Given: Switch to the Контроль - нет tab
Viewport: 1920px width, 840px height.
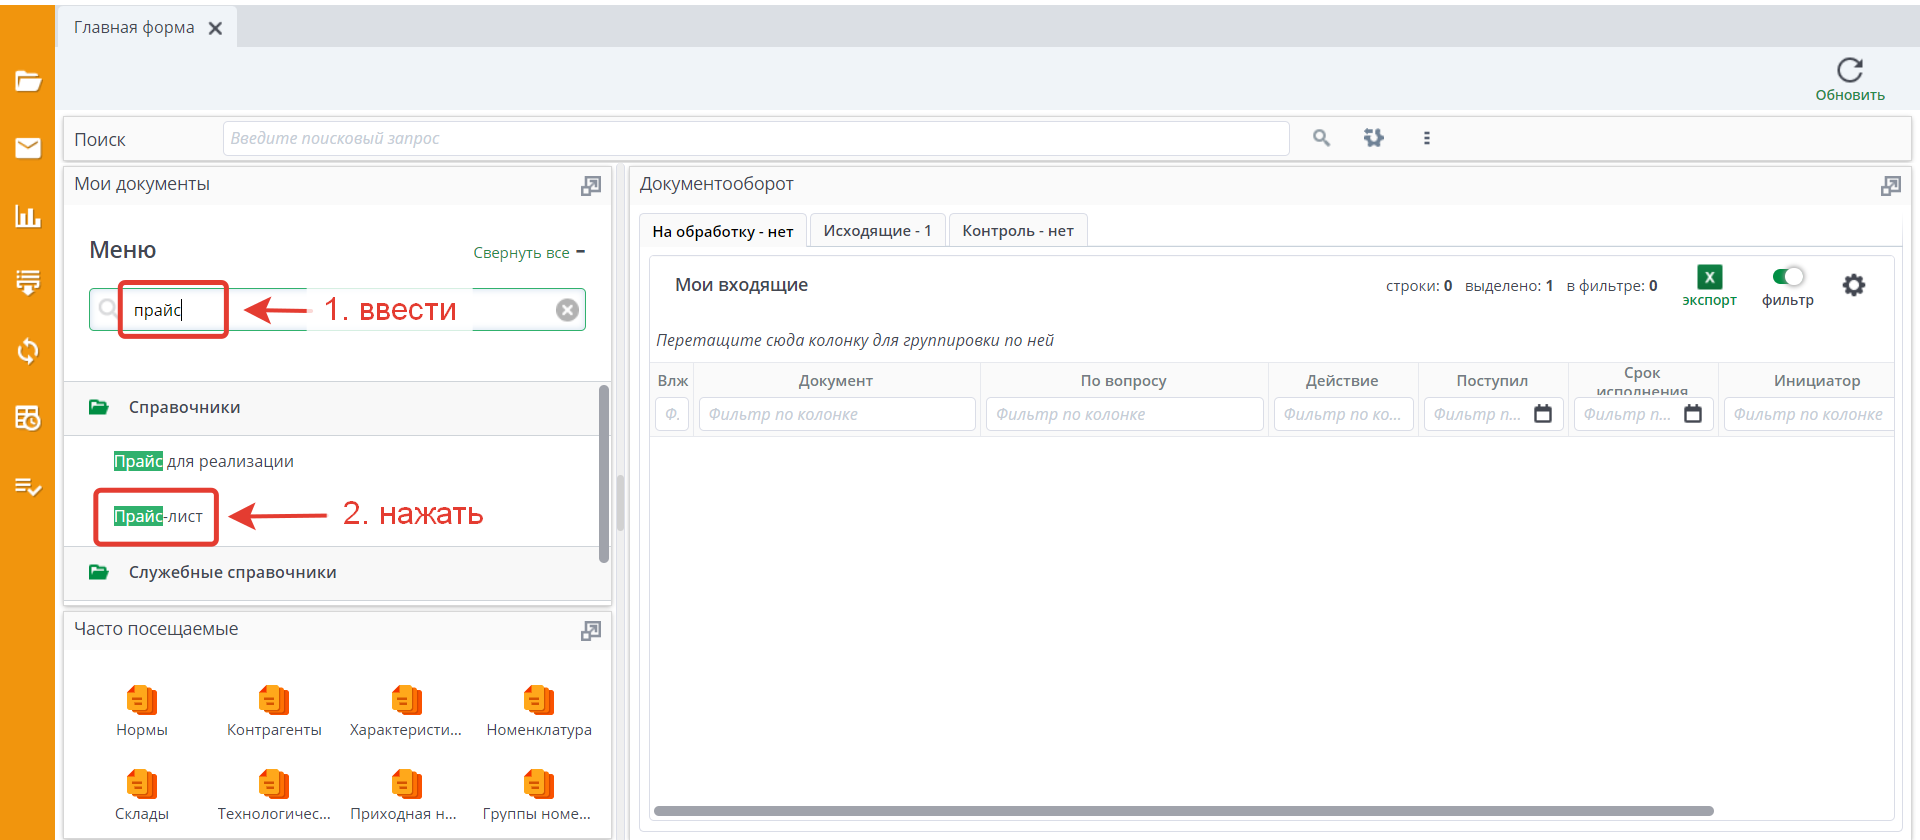Looking at the screenshot, I should click(1017, 231).
